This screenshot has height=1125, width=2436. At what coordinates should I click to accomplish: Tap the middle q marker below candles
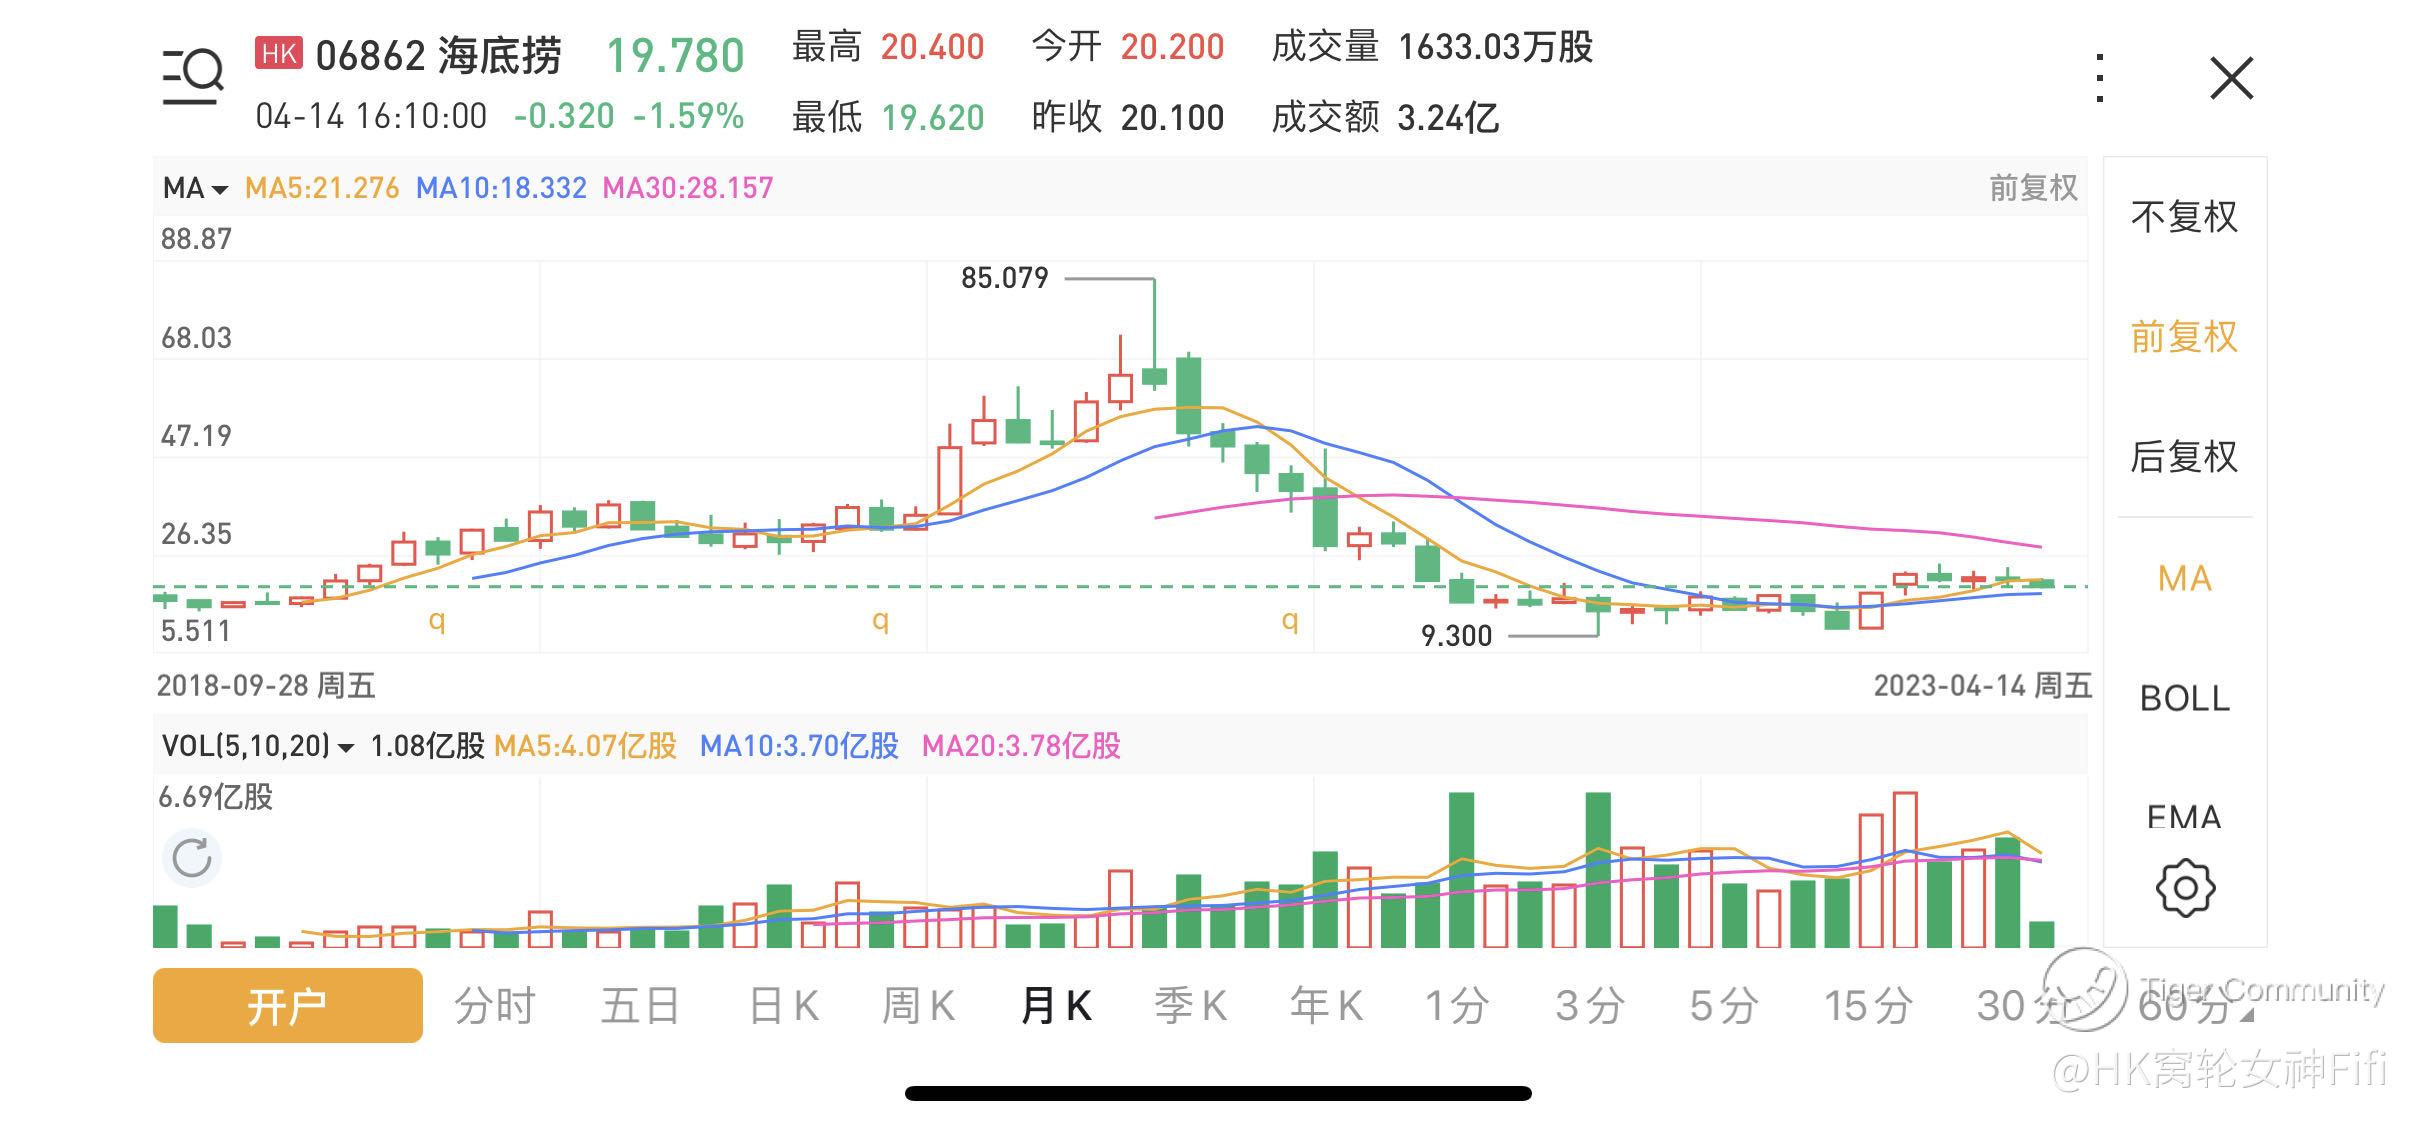(x=881, y=621)
